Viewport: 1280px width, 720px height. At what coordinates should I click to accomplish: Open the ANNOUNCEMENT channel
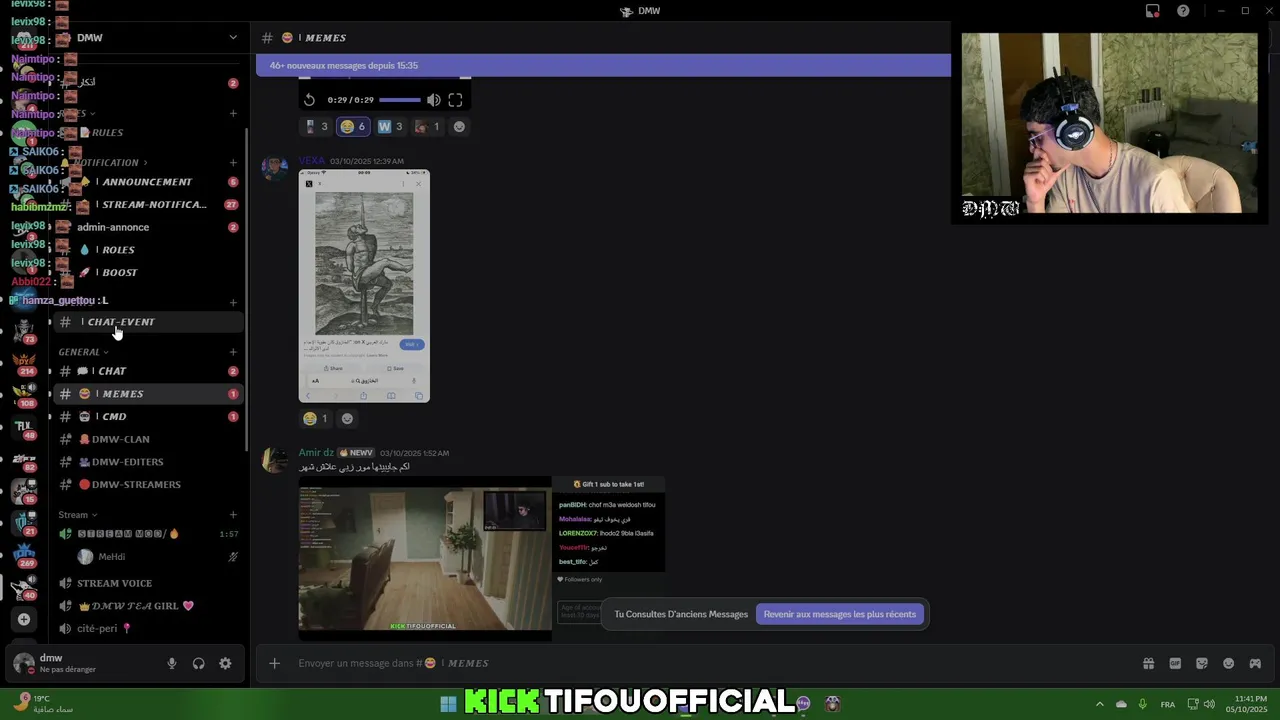coord(149,182)
